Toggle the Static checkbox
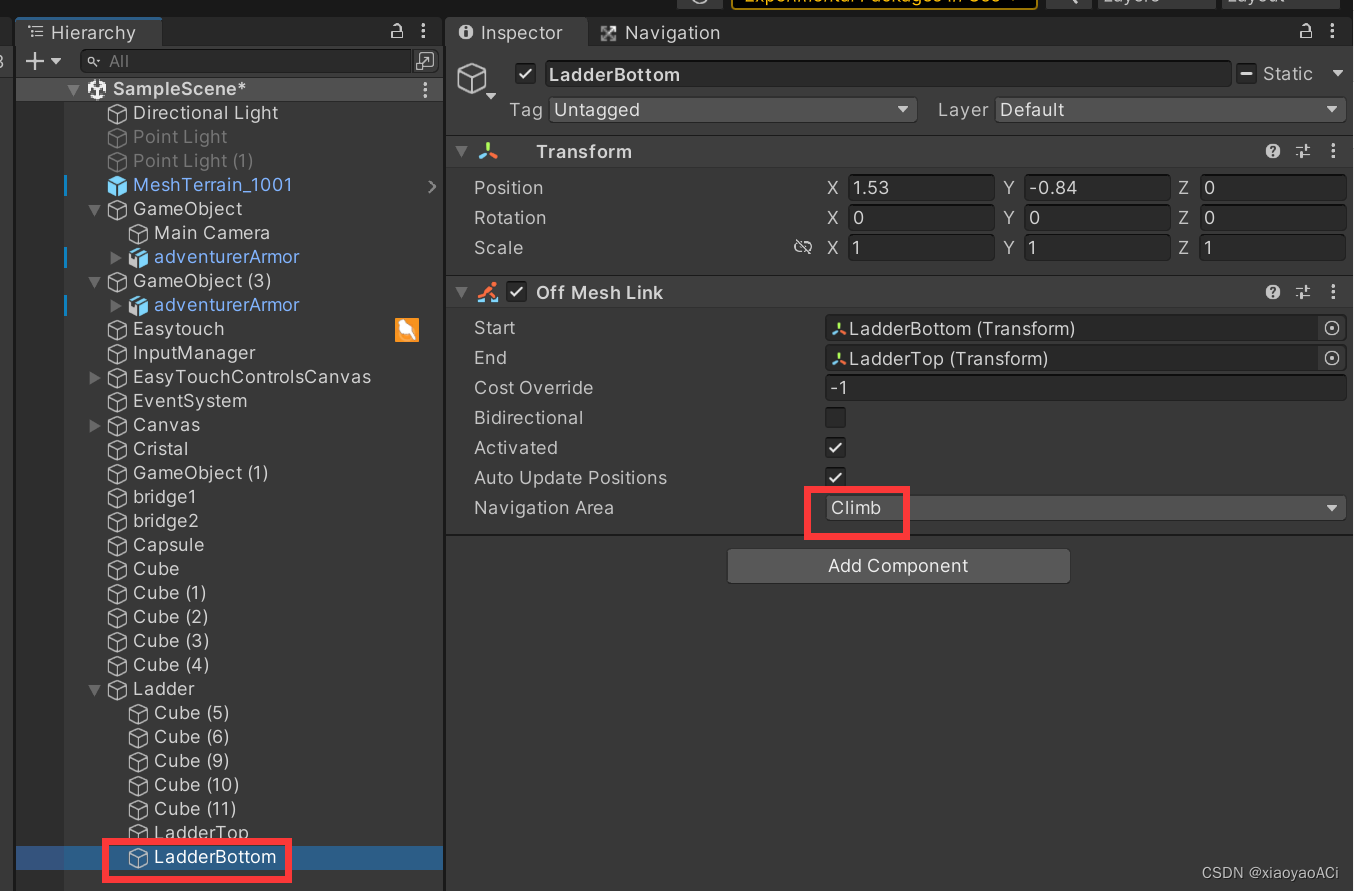 pyautogui.click(x=1247, y=74)
